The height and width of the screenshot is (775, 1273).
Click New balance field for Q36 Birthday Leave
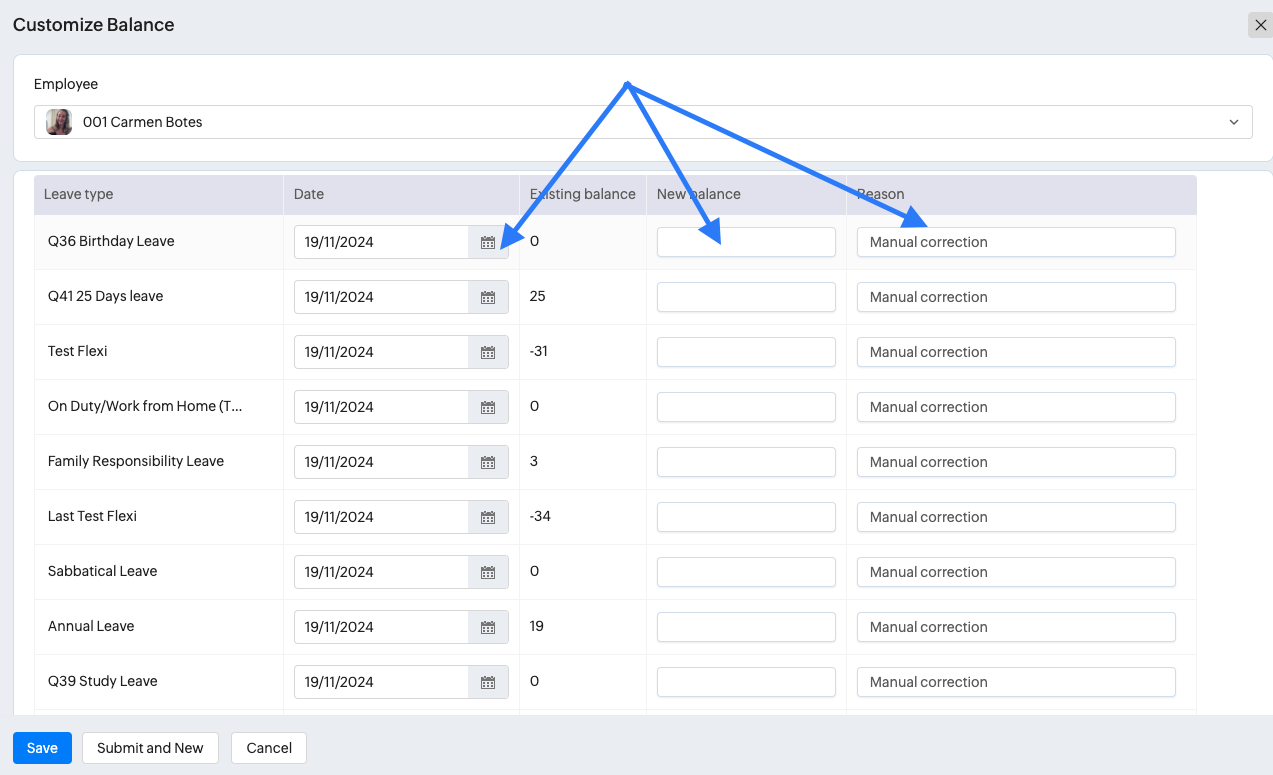(746, 242)
